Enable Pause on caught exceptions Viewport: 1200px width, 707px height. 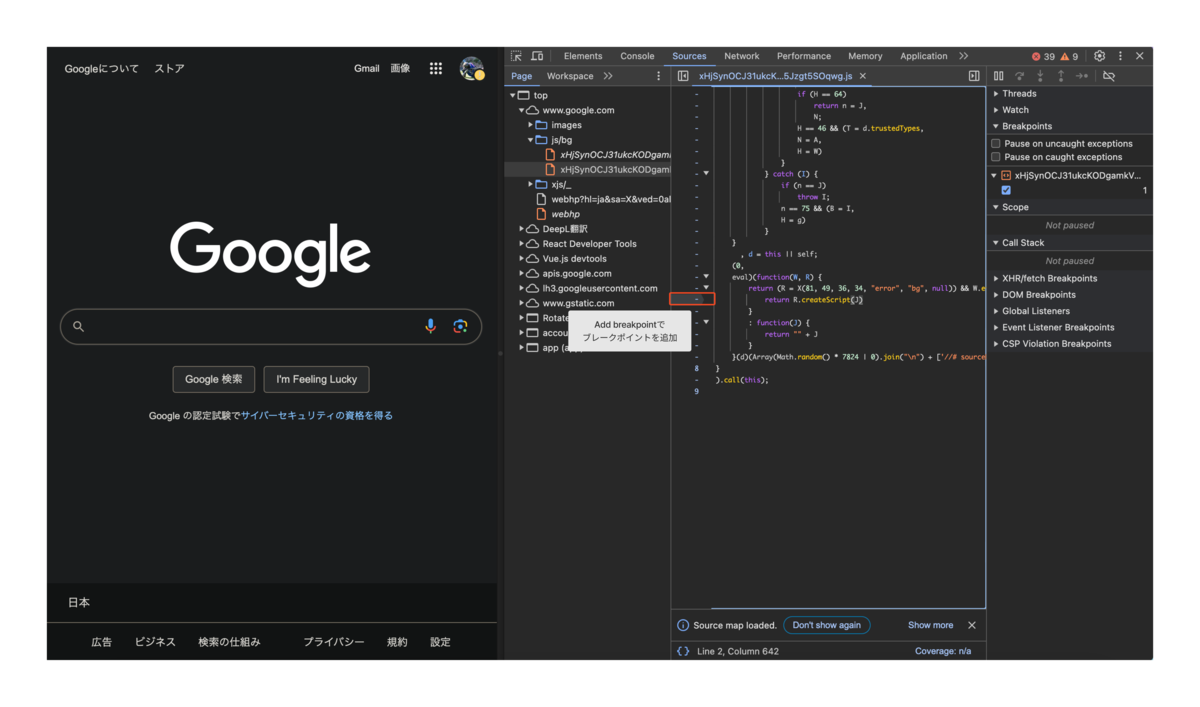coord(996,157)
